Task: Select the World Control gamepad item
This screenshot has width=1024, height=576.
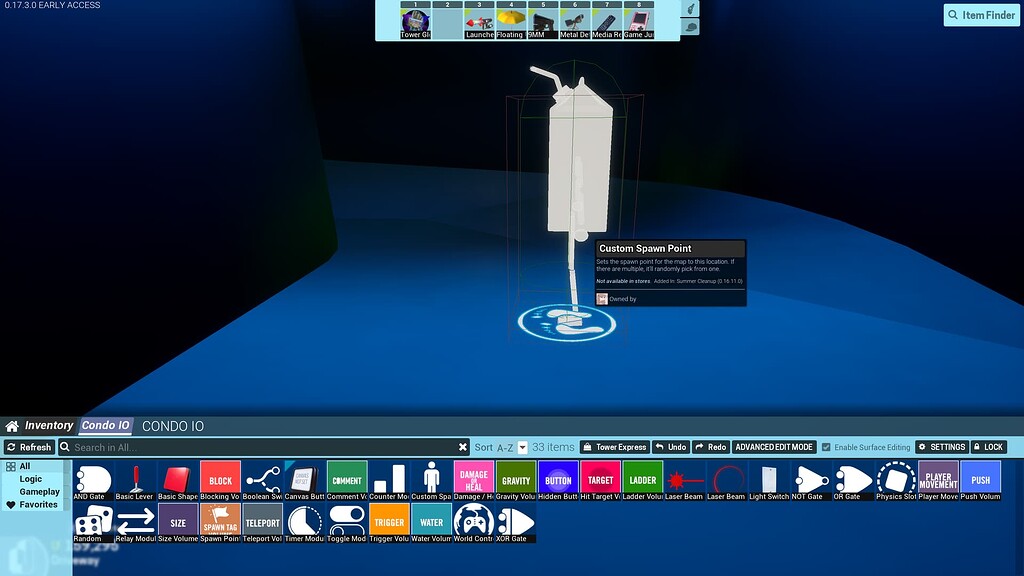Action: coord(473,522)
